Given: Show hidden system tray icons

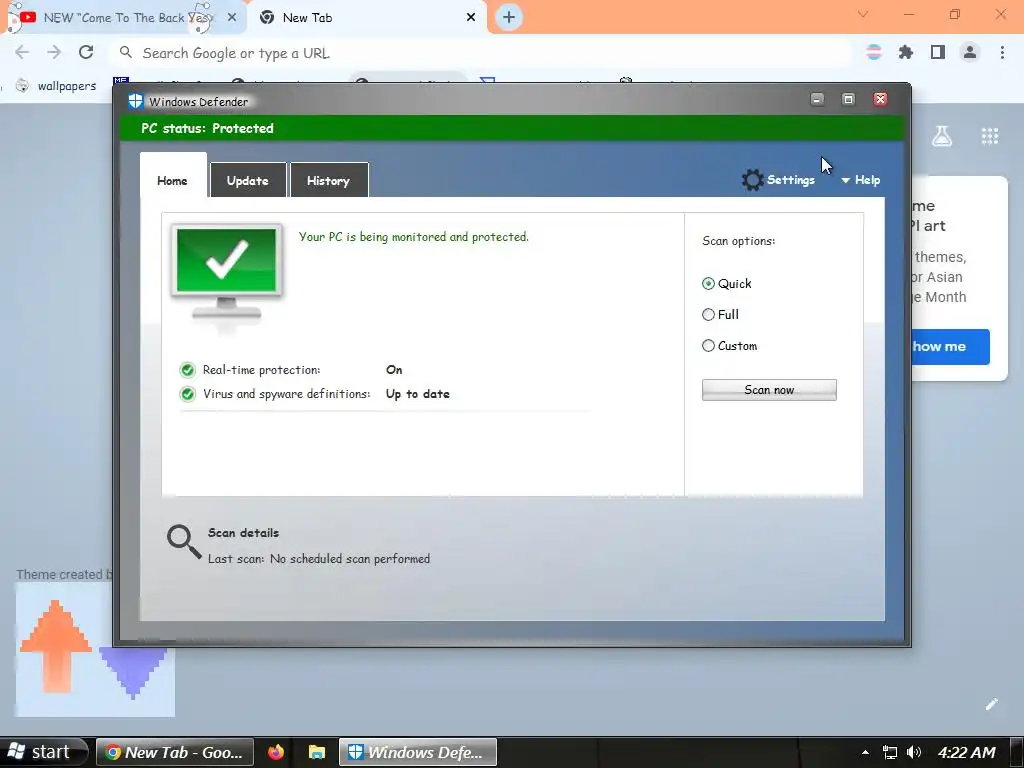Looking at the screenshot, I should click(x=865, y=752).
